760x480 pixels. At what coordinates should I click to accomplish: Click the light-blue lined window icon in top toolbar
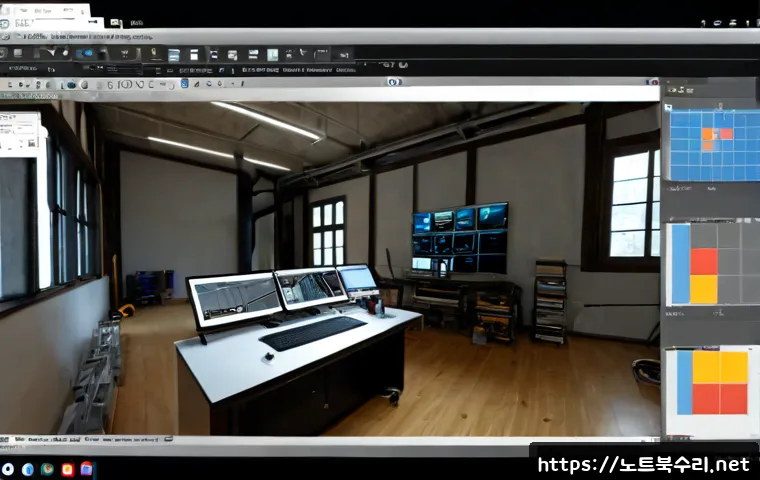(174, 55)
